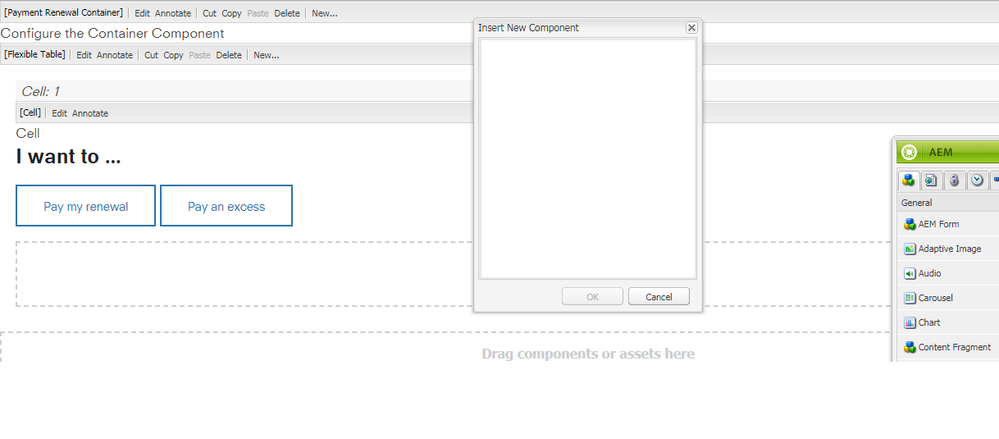
Task: Select the Adaptive Image component icon
Action: (x=910, y=249)
